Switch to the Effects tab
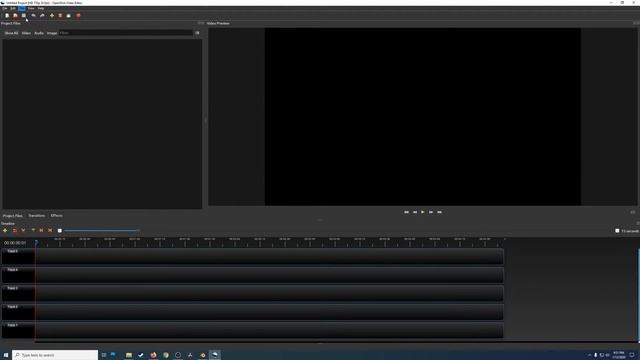This screenshot has width=640, height=360. pos(56,216)
